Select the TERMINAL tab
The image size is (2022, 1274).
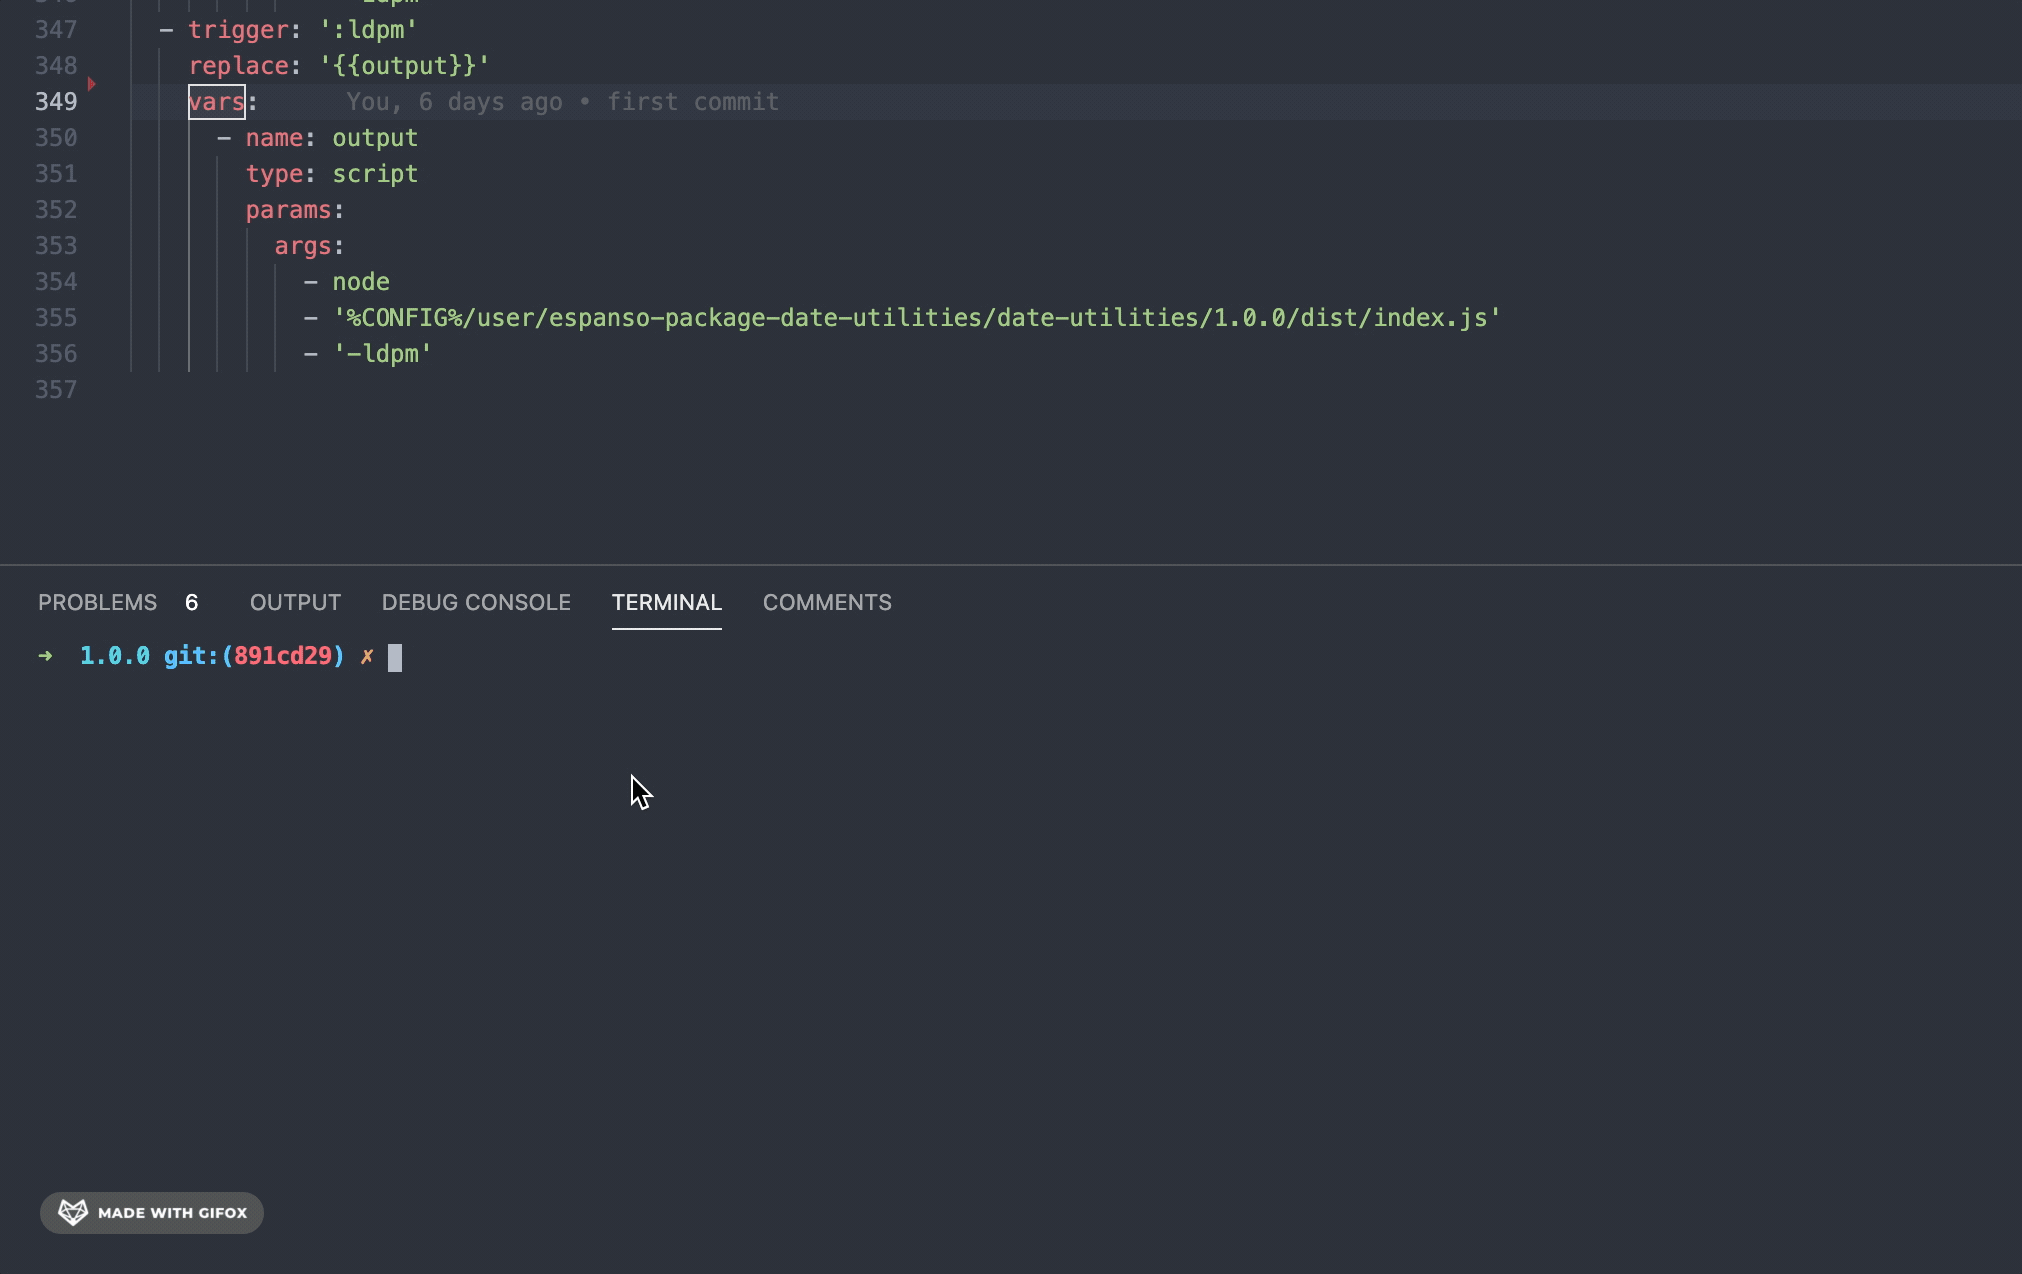[x=666, y=602]
